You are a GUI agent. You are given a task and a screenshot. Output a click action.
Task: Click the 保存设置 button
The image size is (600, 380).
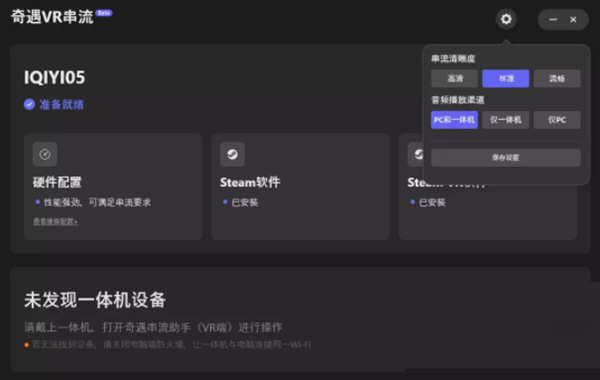[505, 157]
